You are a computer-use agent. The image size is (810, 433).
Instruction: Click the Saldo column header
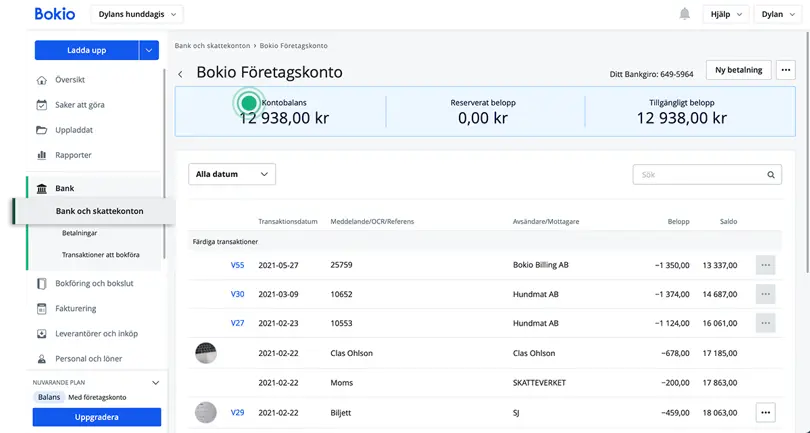[728, 222]
